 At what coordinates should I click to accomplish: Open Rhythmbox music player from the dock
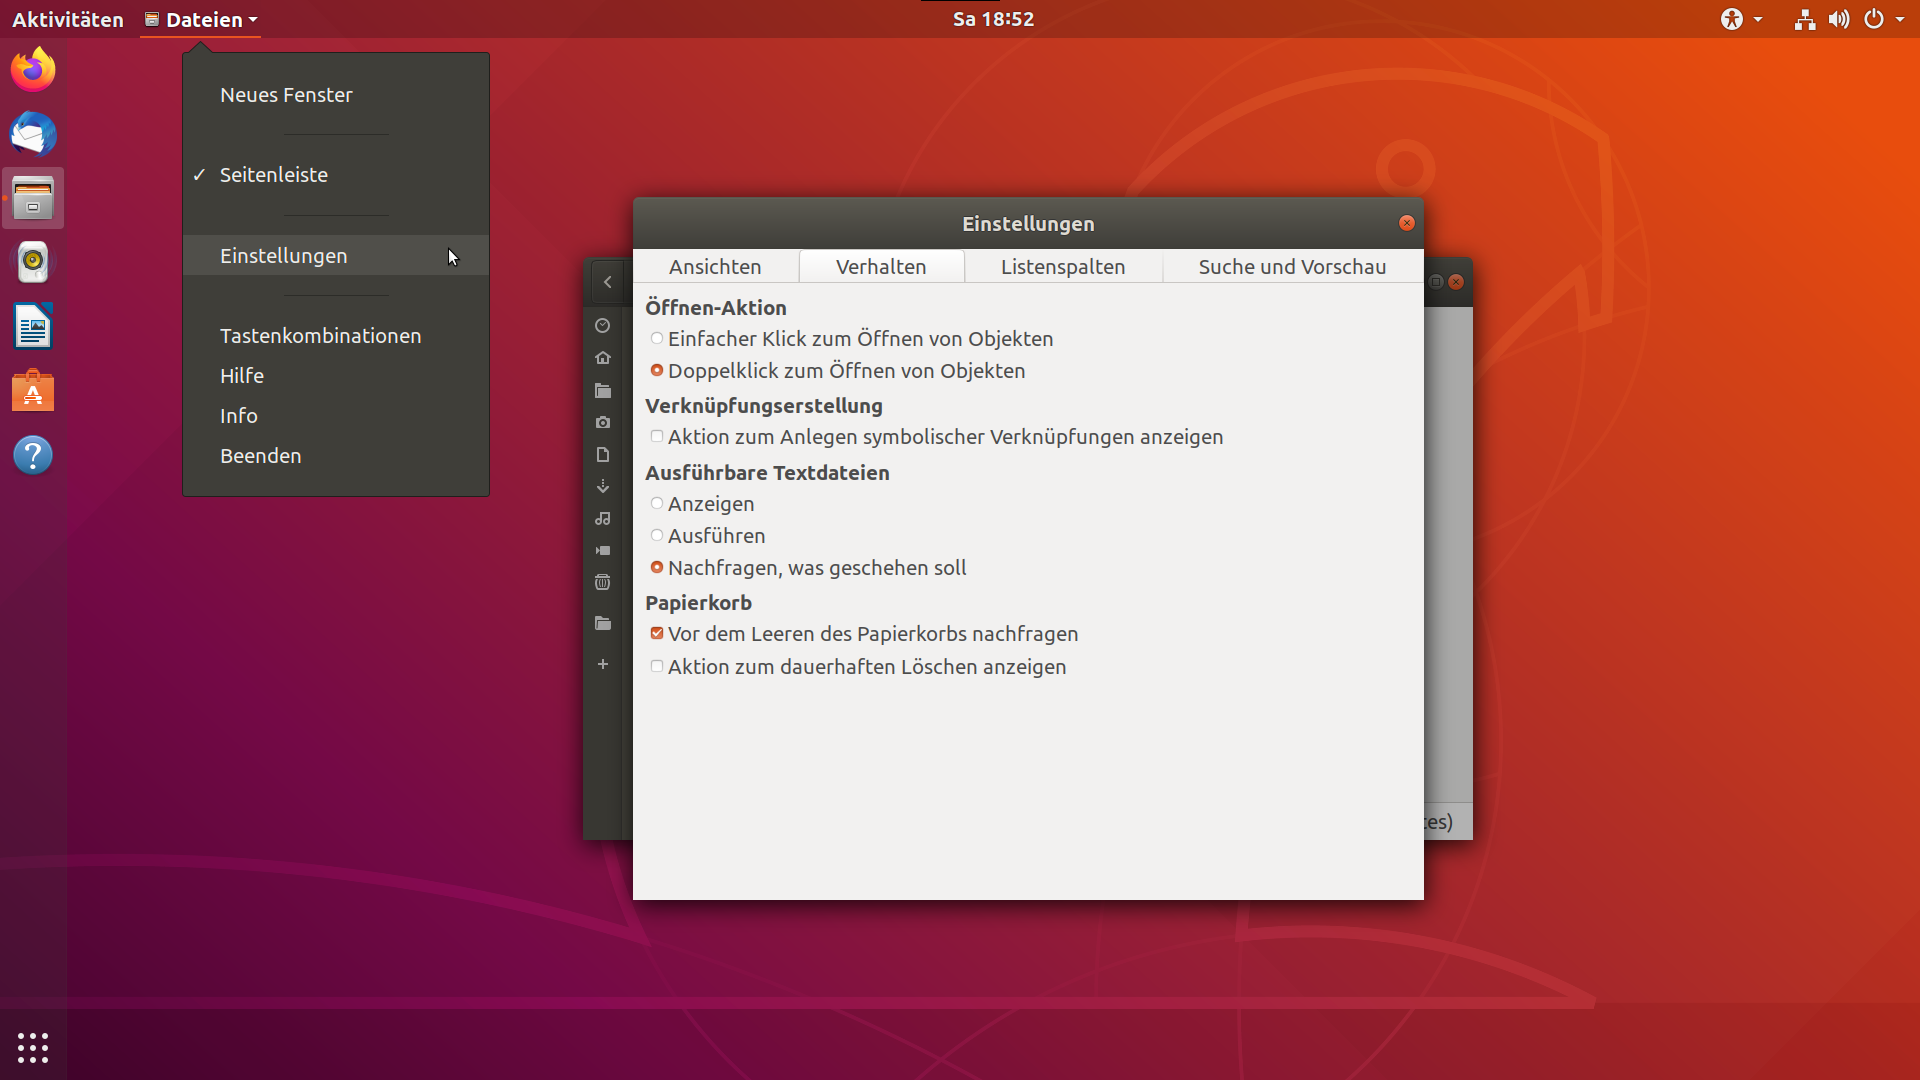pos(33,262)
